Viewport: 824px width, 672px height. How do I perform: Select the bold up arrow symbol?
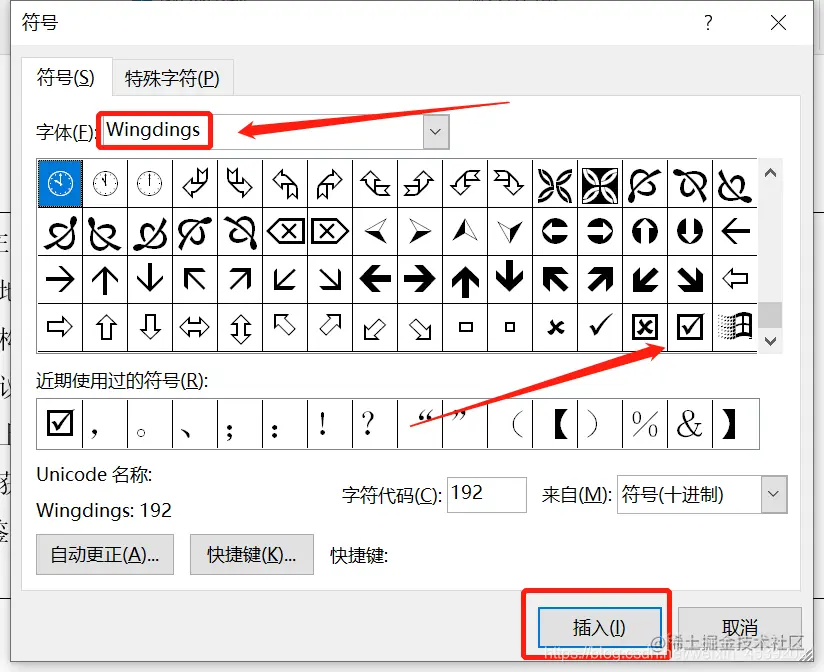(465, 280)
